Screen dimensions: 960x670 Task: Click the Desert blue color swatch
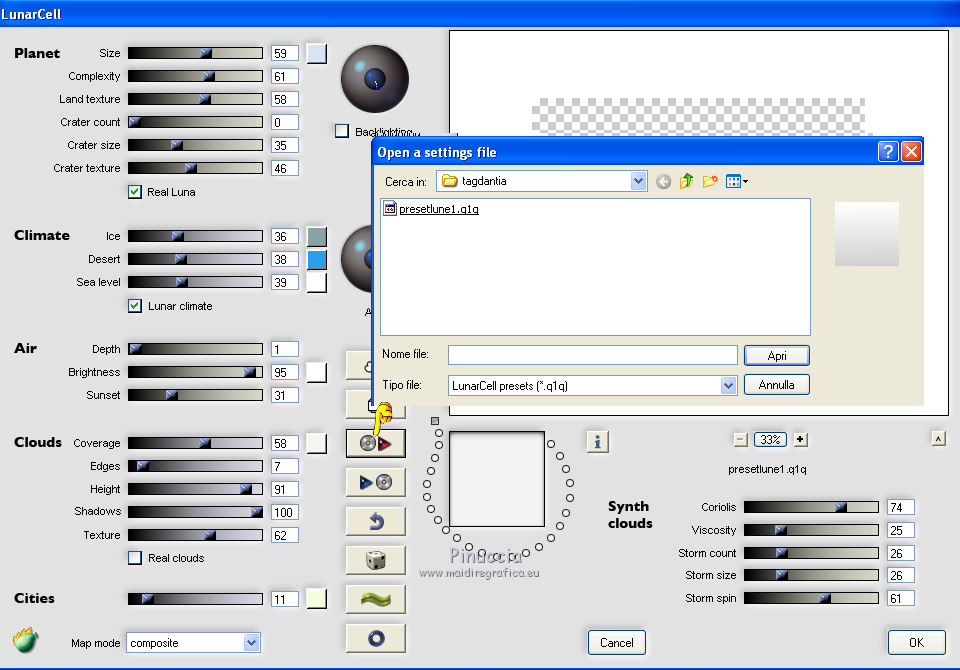click(x=317, y=259)
